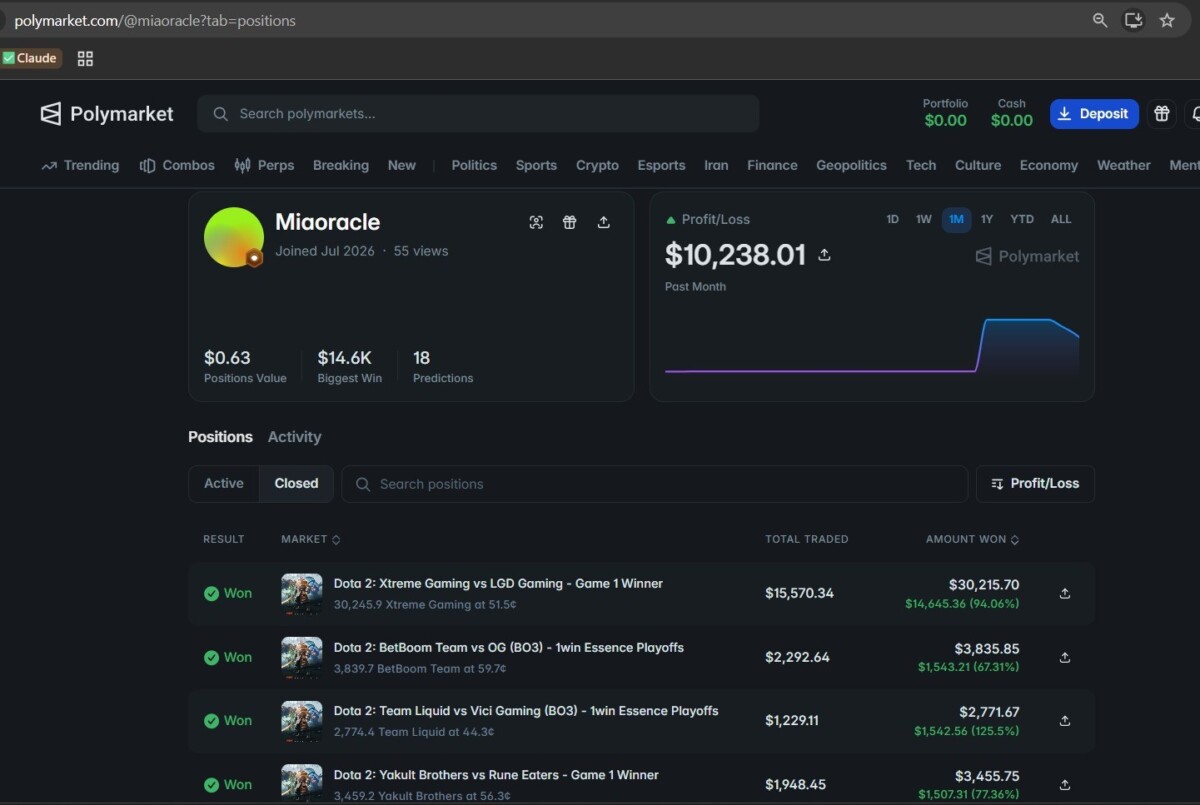Open Dota 2: Xtreme Gaming vs LGD Gaming market
This screenshot has width=1200, height=805.
coord(498,584)
